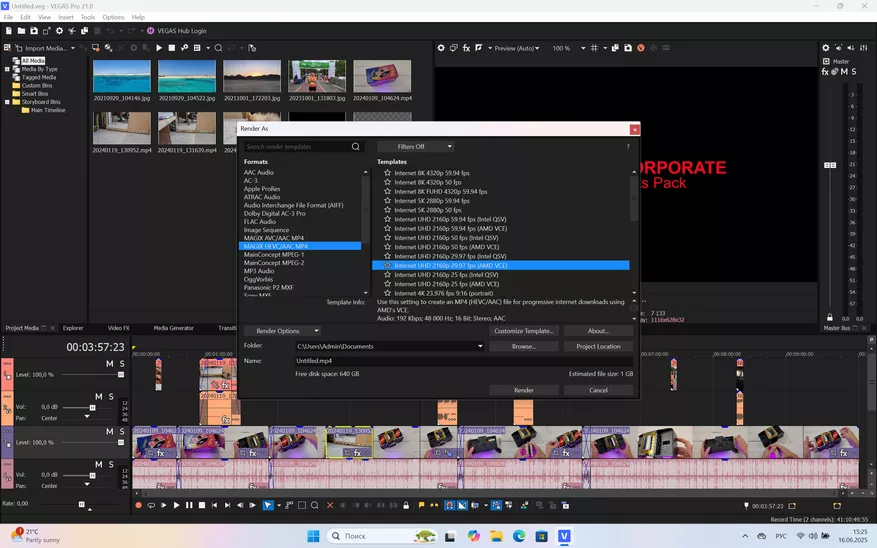Image resolution: width=877 pixels, height=548 pixels.
Task: Start media preview with Project Media play icon
Action: pyautogui.click(x=158, y=48)
